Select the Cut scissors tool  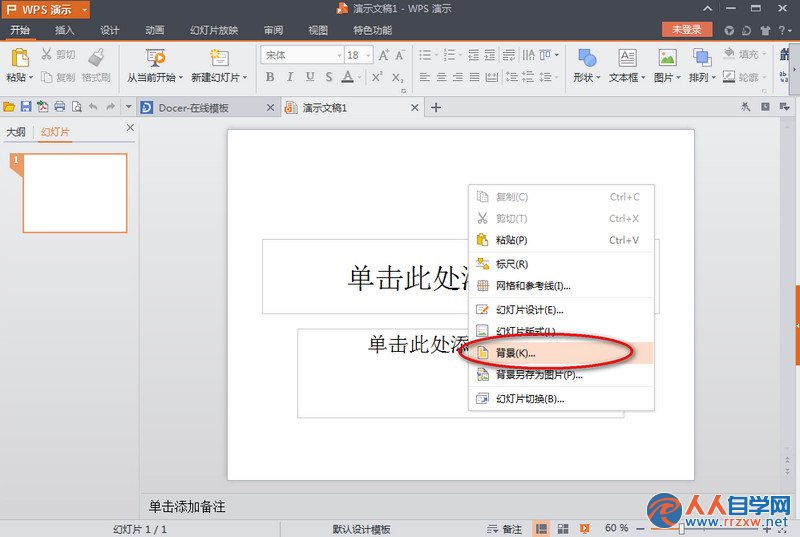(58, 54)
